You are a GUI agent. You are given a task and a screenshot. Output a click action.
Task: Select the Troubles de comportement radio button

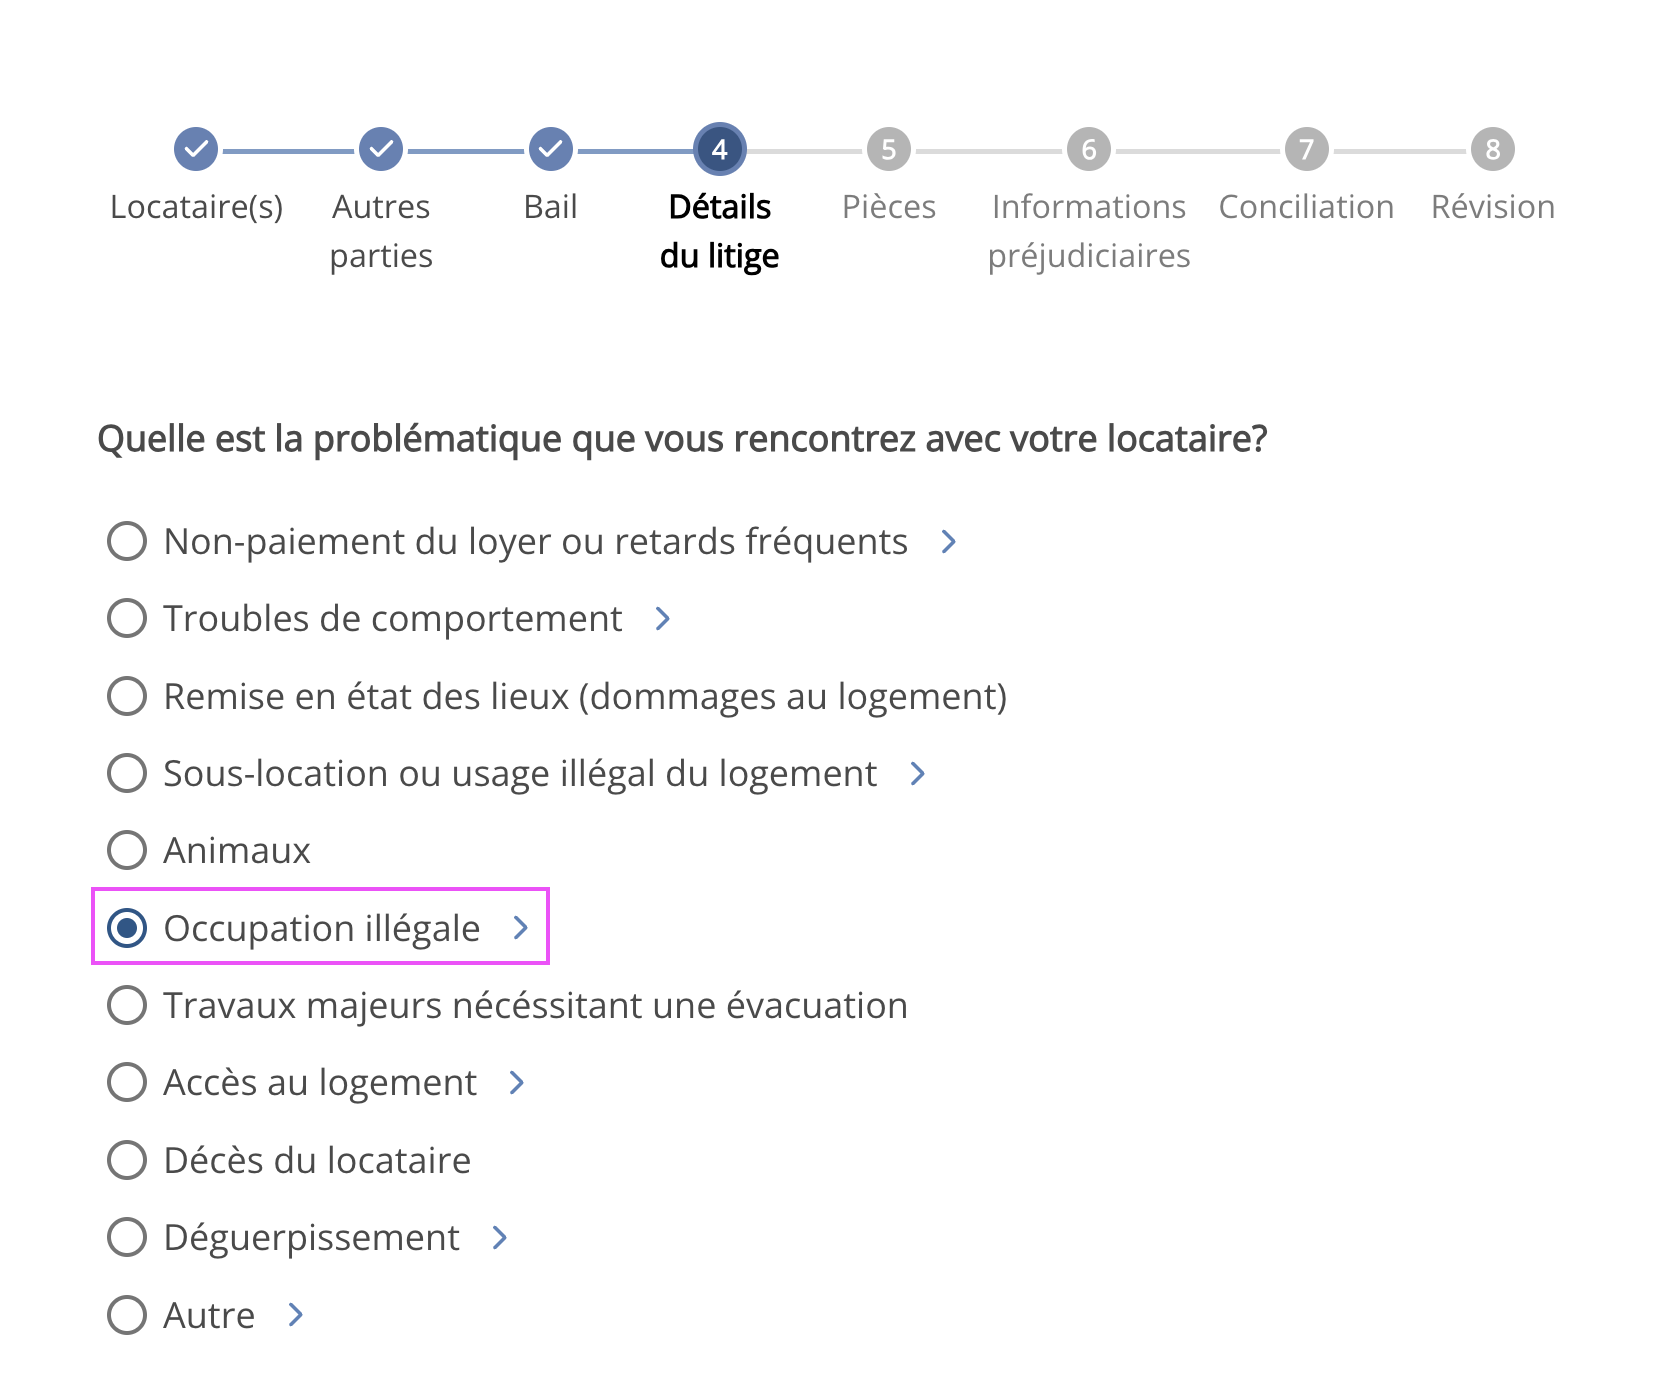[127, 618]
